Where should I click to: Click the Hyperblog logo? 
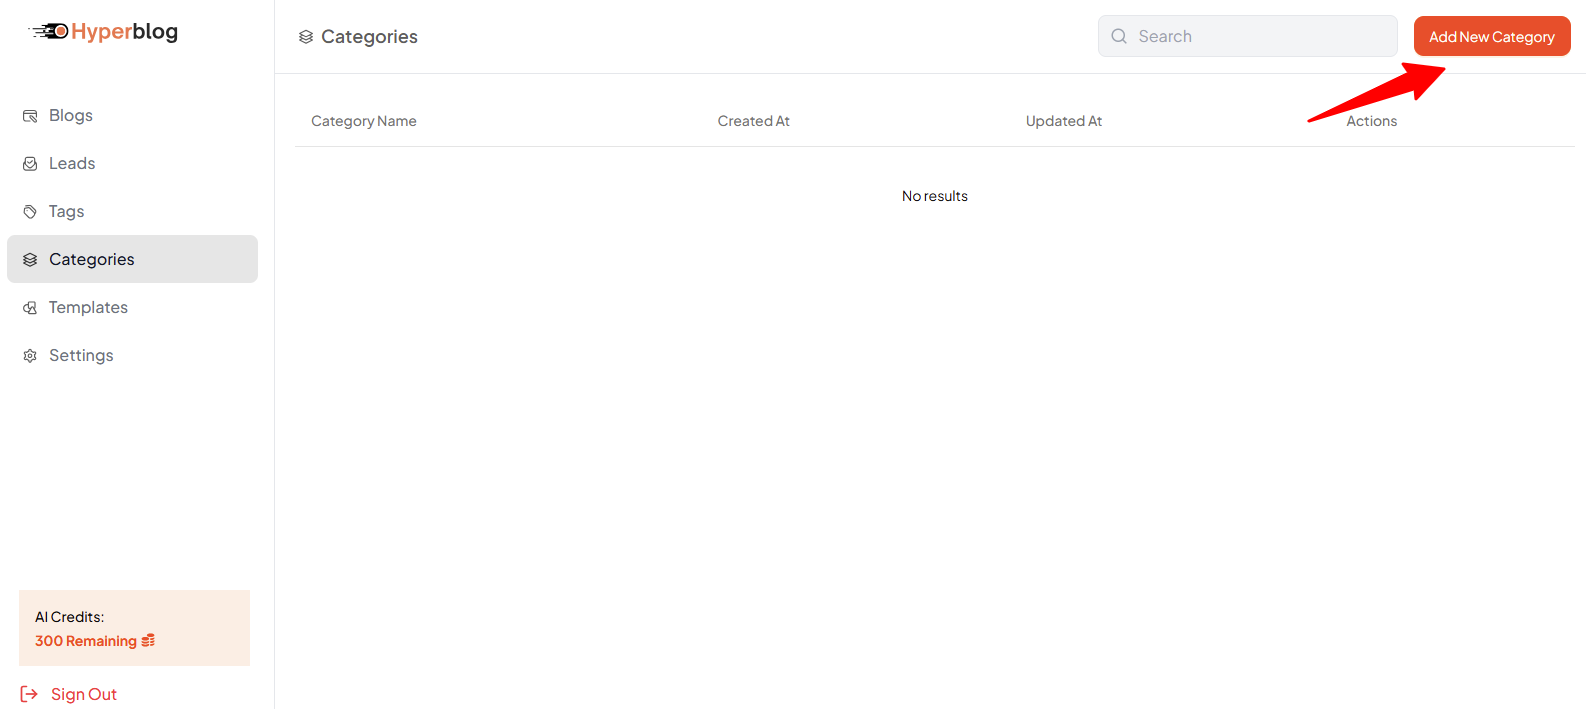coord(103,32)
